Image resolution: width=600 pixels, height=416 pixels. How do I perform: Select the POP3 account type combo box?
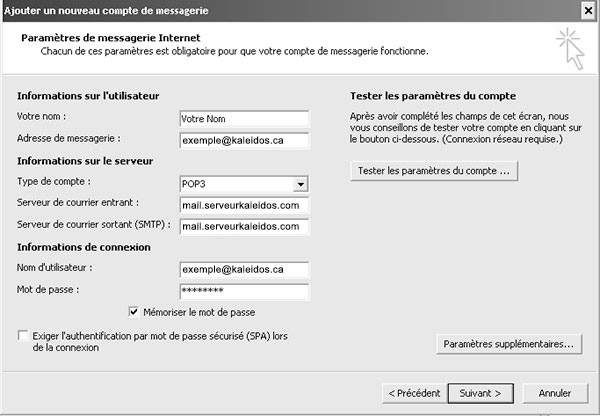point(244,184)
